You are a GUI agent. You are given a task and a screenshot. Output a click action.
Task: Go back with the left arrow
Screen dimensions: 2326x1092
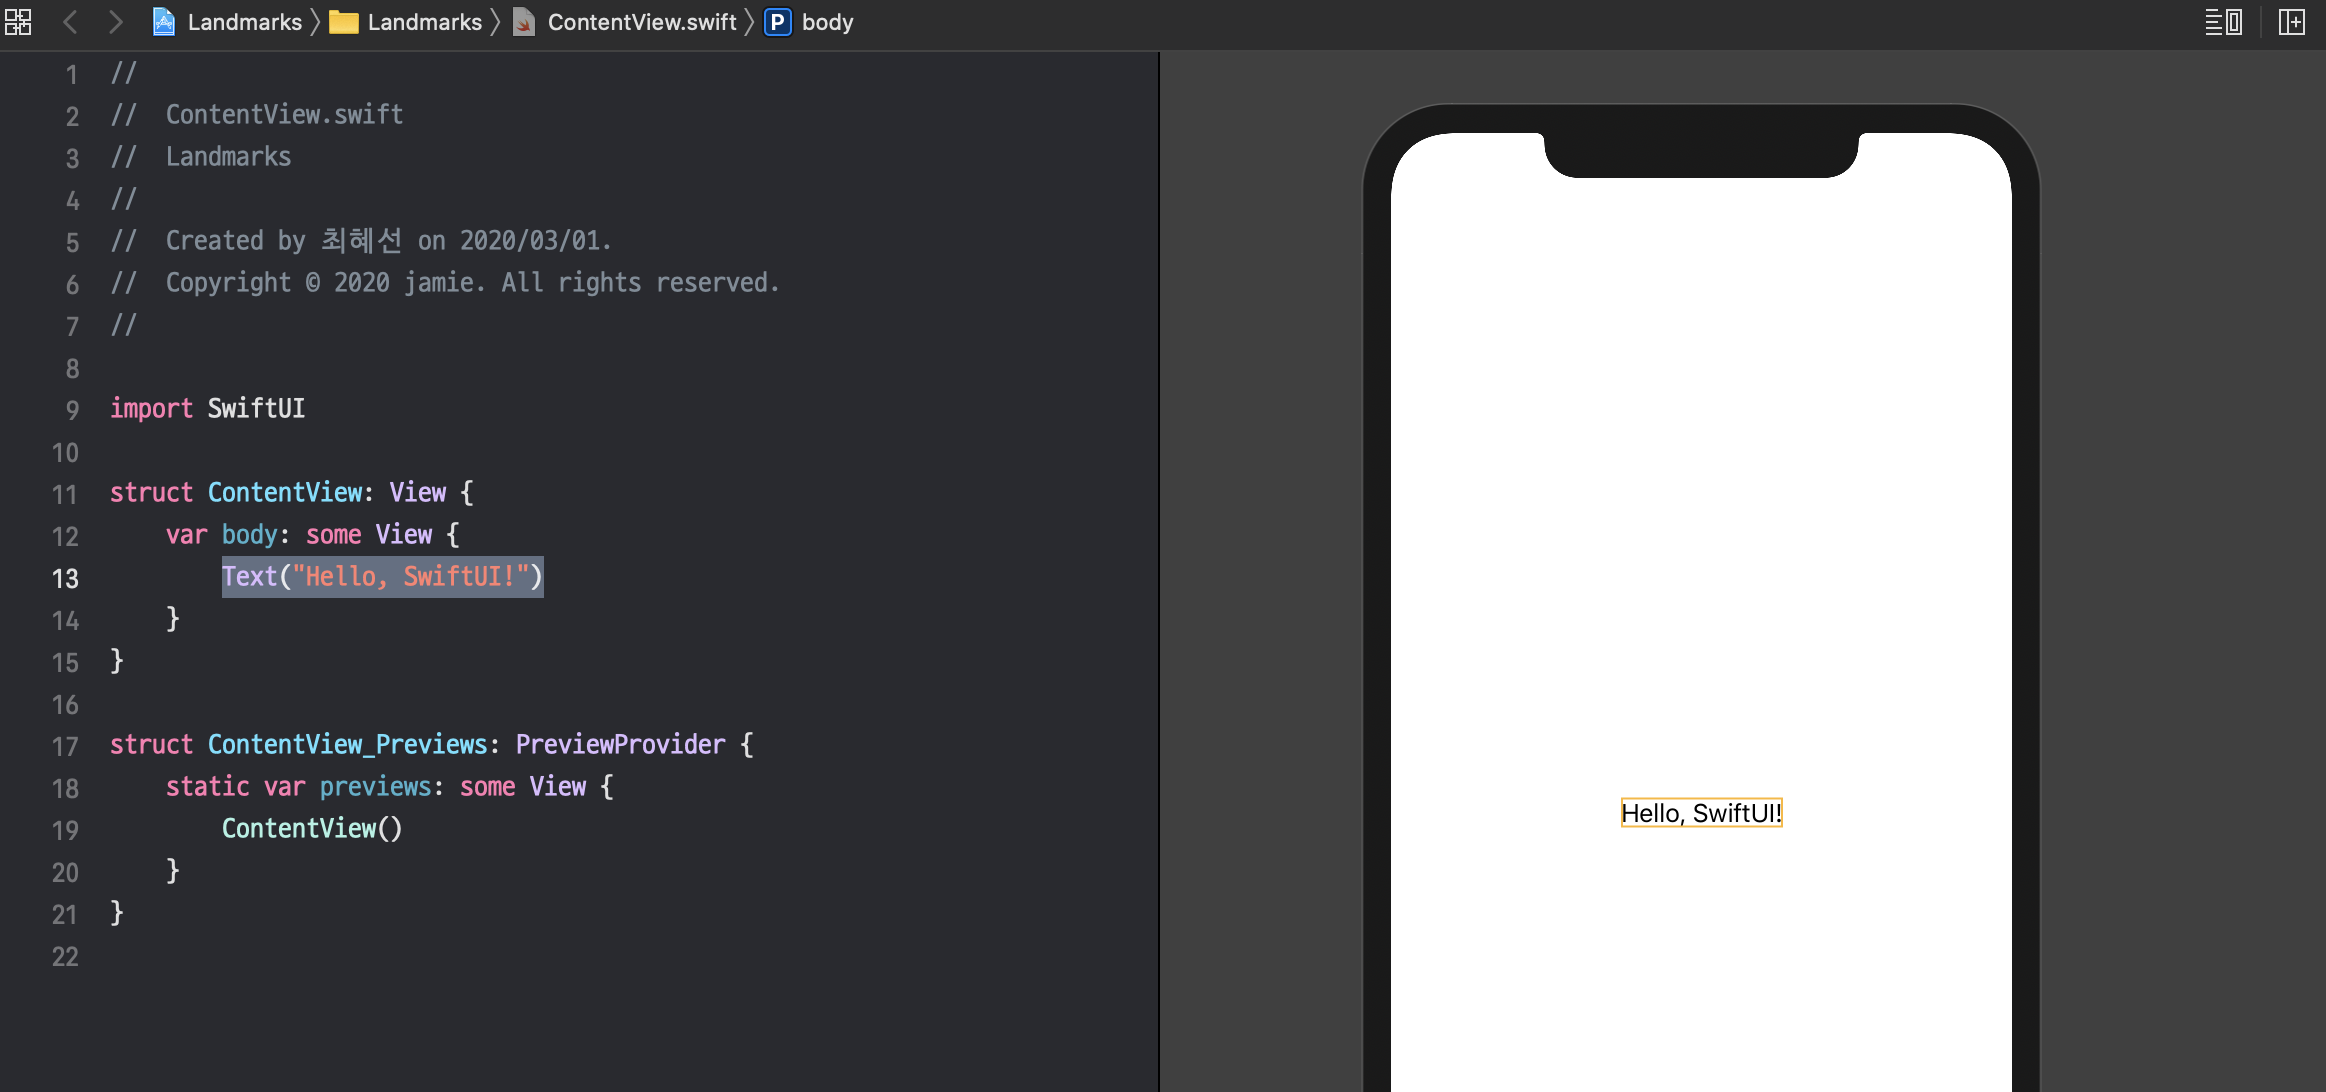point(70,22)
